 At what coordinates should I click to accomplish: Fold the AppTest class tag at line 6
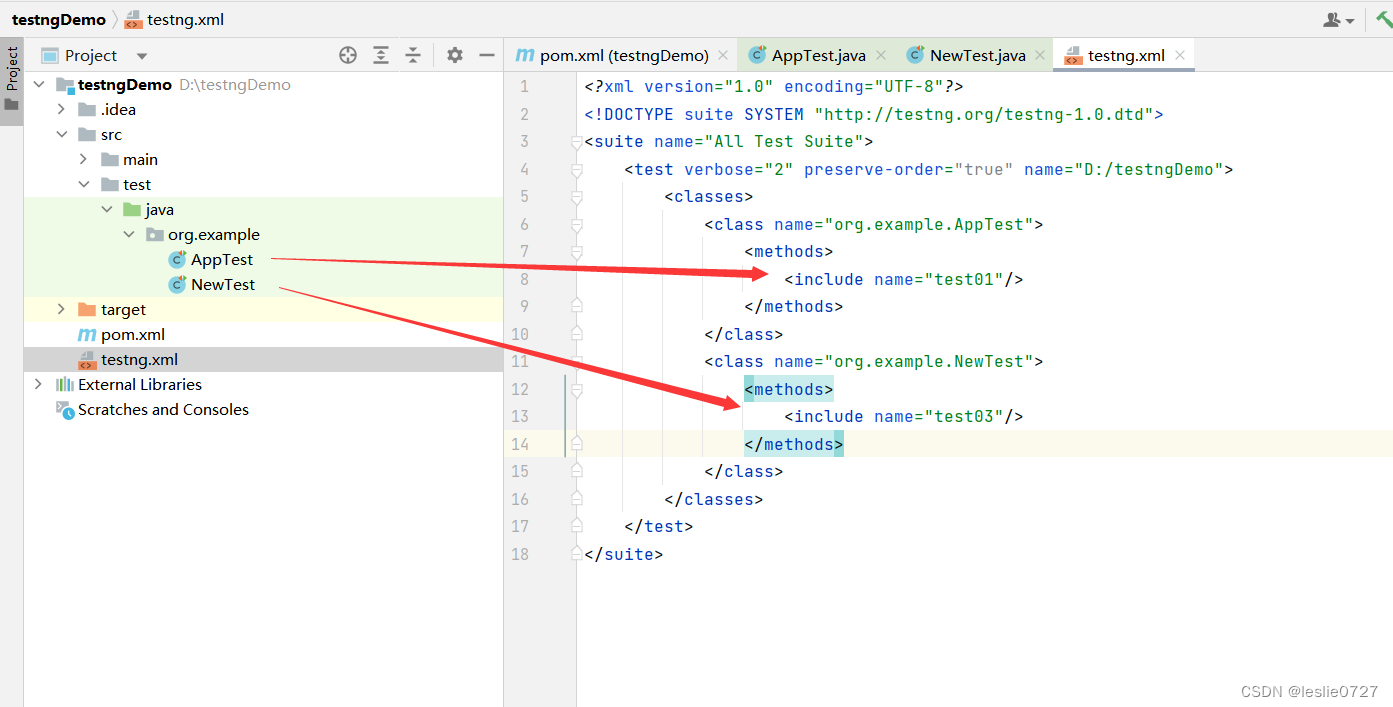[x=576, y=225]
